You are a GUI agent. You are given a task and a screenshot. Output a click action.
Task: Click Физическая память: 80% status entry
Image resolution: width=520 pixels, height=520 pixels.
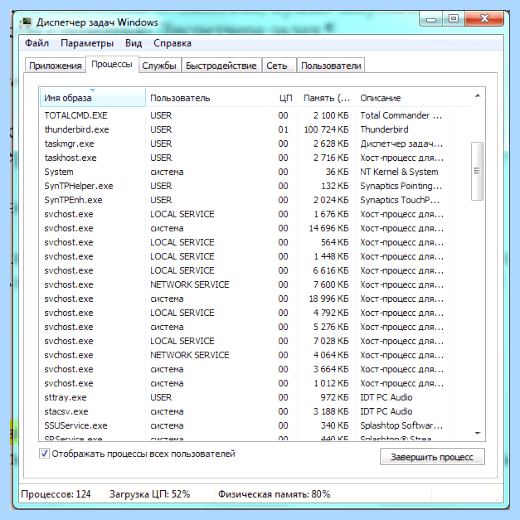click(x=274, y=494)
